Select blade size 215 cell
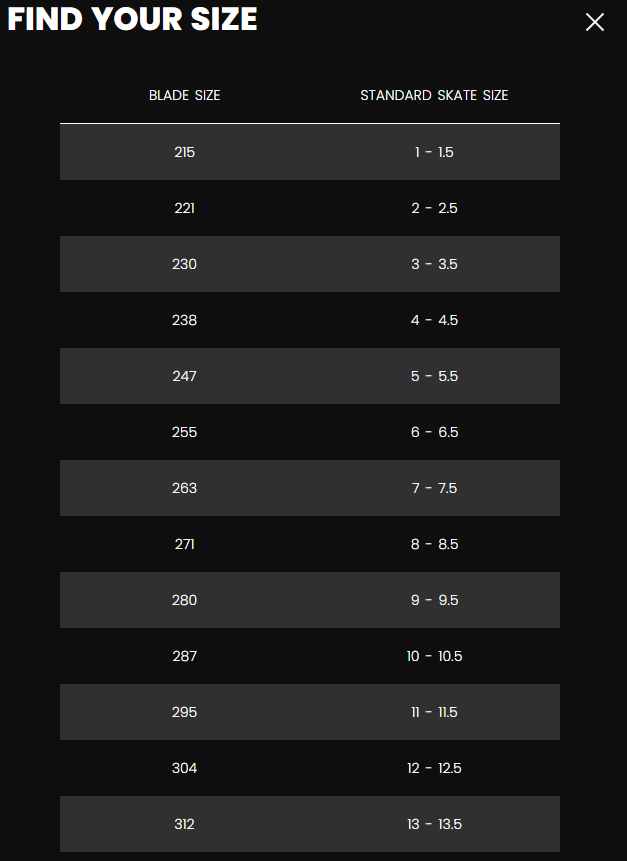627x861 pixels. point(185,152)
